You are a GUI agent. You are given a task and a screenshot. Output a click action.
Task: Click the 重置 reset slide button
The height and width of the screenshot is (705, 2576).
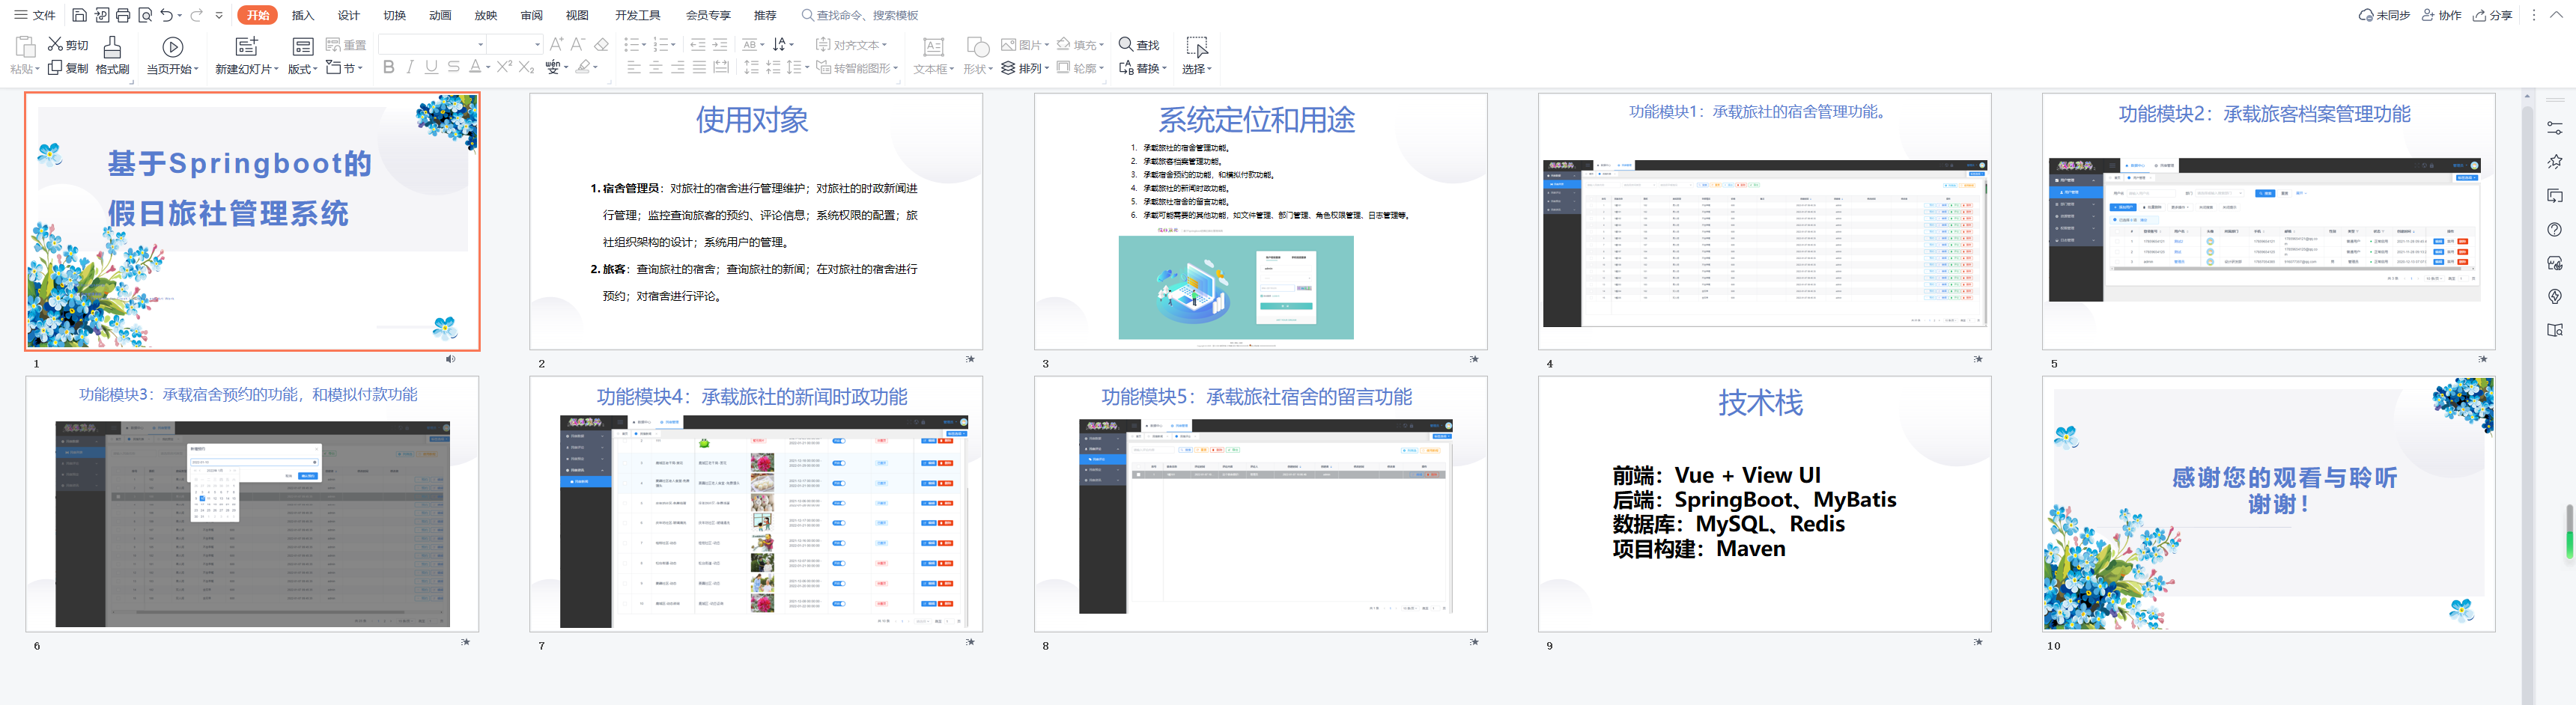point(346,45)
